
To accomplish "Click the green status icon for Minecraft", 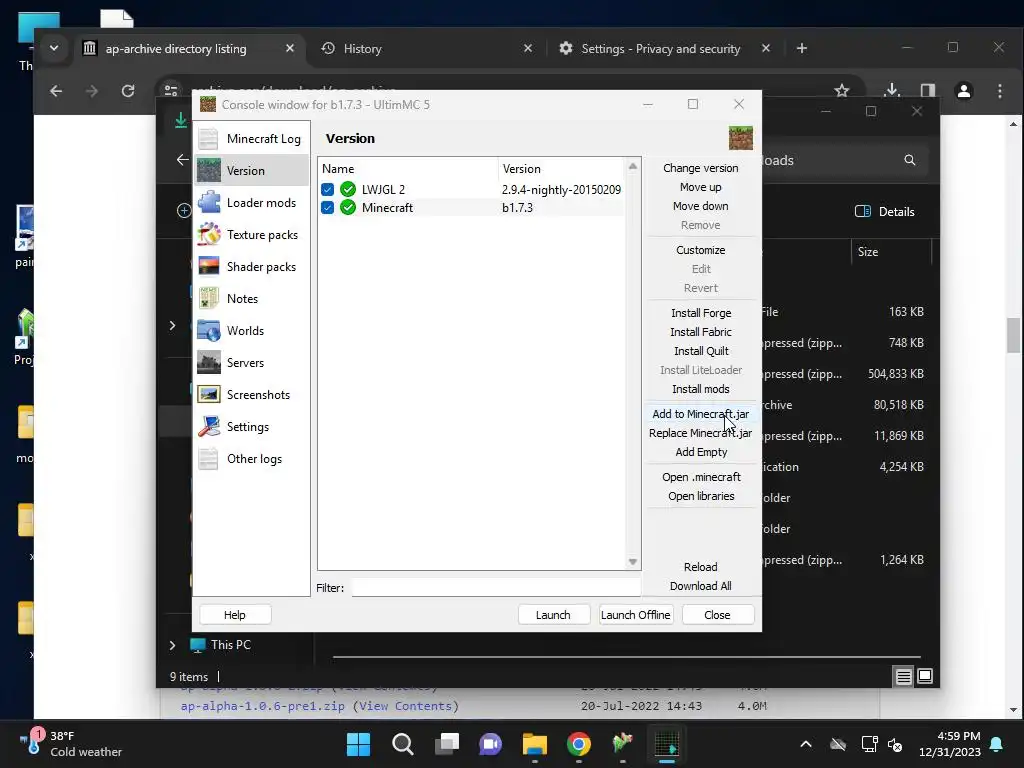I will coord(348,208).
